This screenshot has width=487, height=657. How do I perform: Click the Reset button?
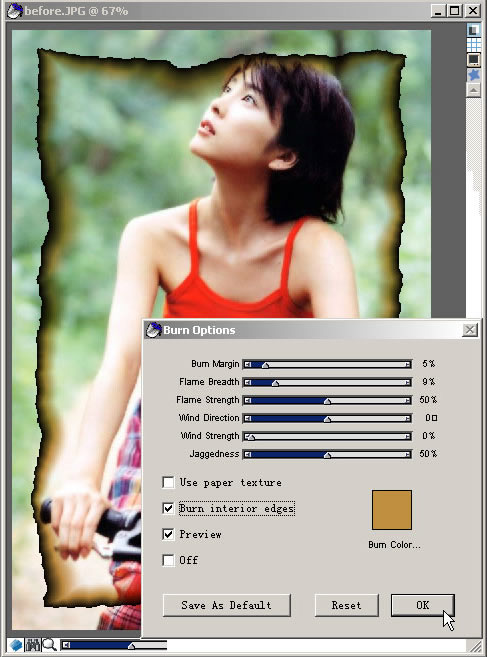[347, 605]
